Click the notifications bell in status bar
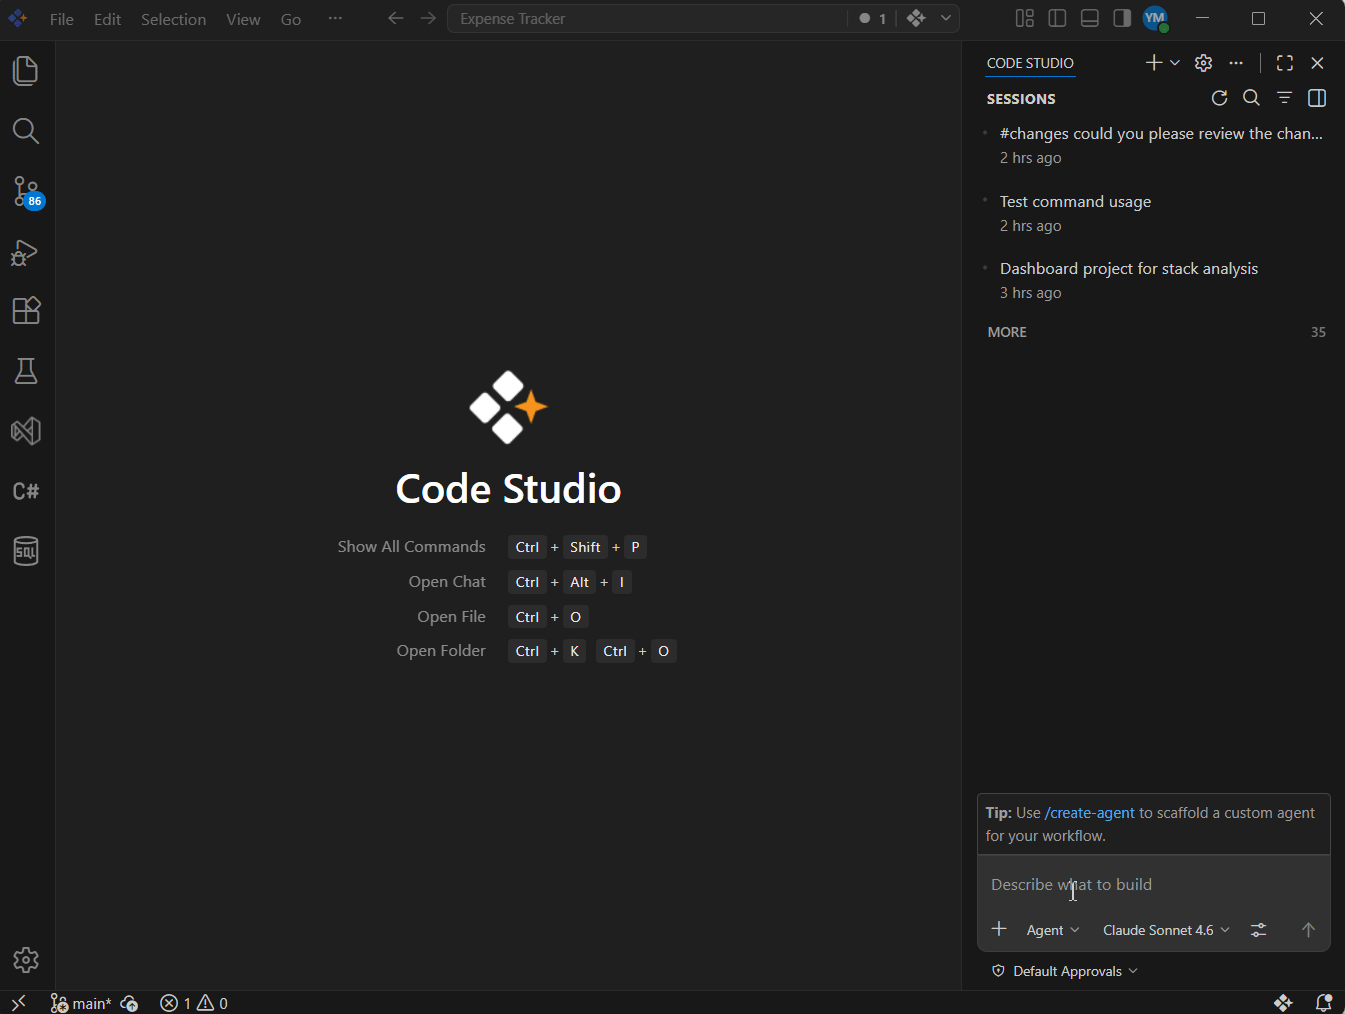The height and width of the screenshot is (1014, 1345). pyautogui.click(x=1323, y=1002)
